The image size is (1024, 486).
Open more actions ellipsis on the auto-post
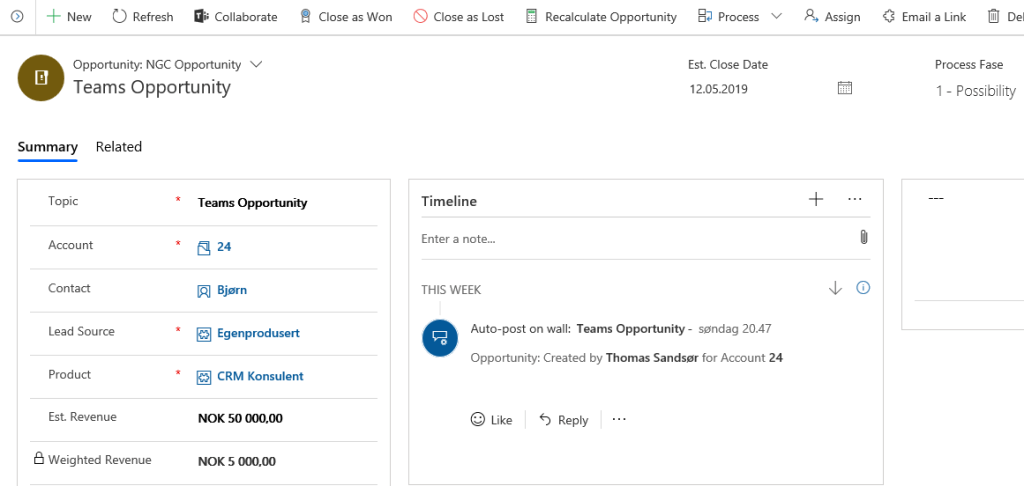pyautogui.click(x=619, y=419)
